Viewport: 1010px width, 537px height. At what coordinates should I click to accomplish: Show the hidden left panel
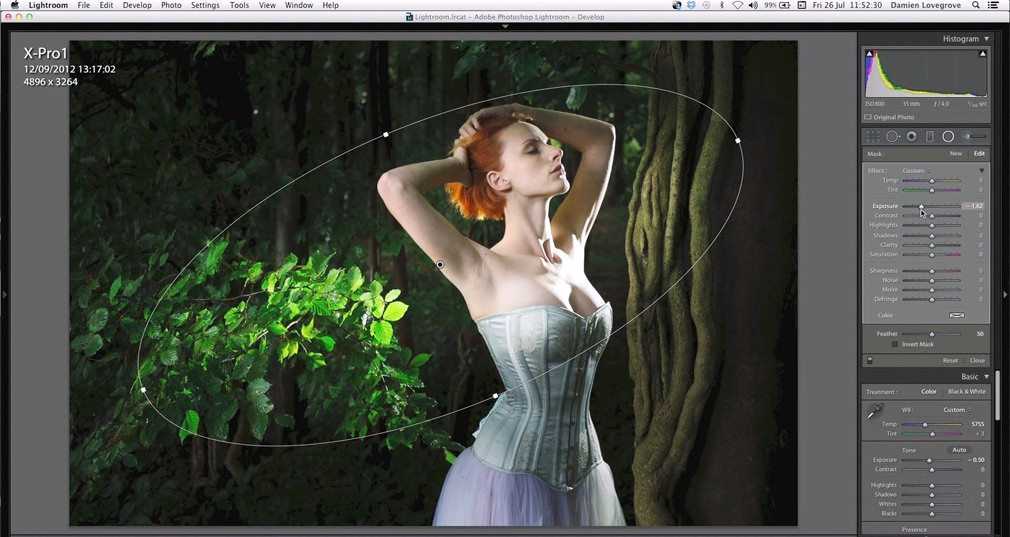(x=5, y=294)
